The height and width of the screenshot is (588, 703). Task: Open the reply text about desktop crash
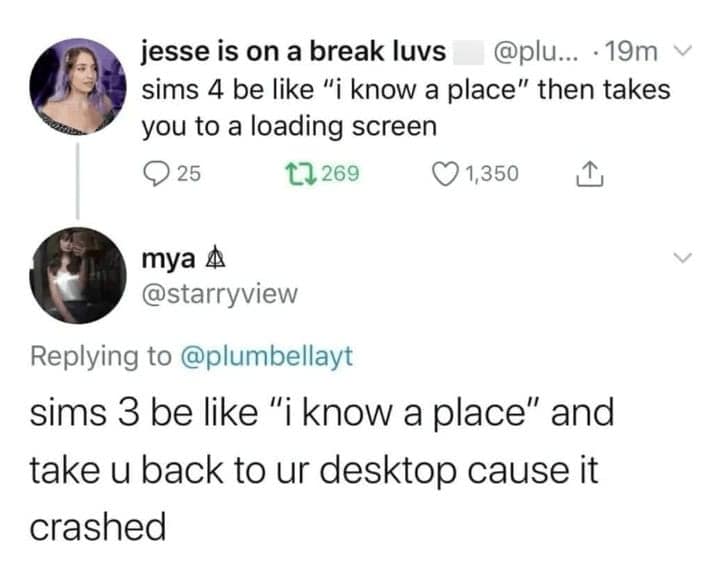(x=321, y=470)
